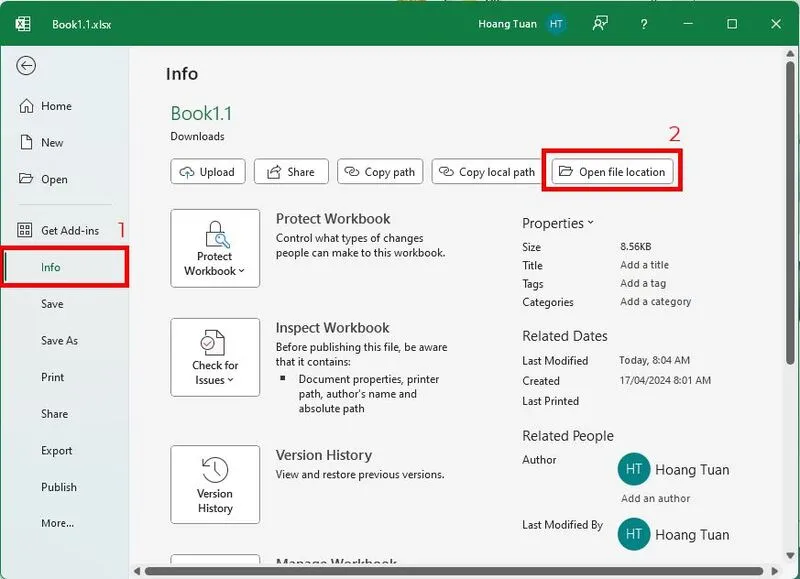Click the Copy local path button

click(x=486, y=172)
